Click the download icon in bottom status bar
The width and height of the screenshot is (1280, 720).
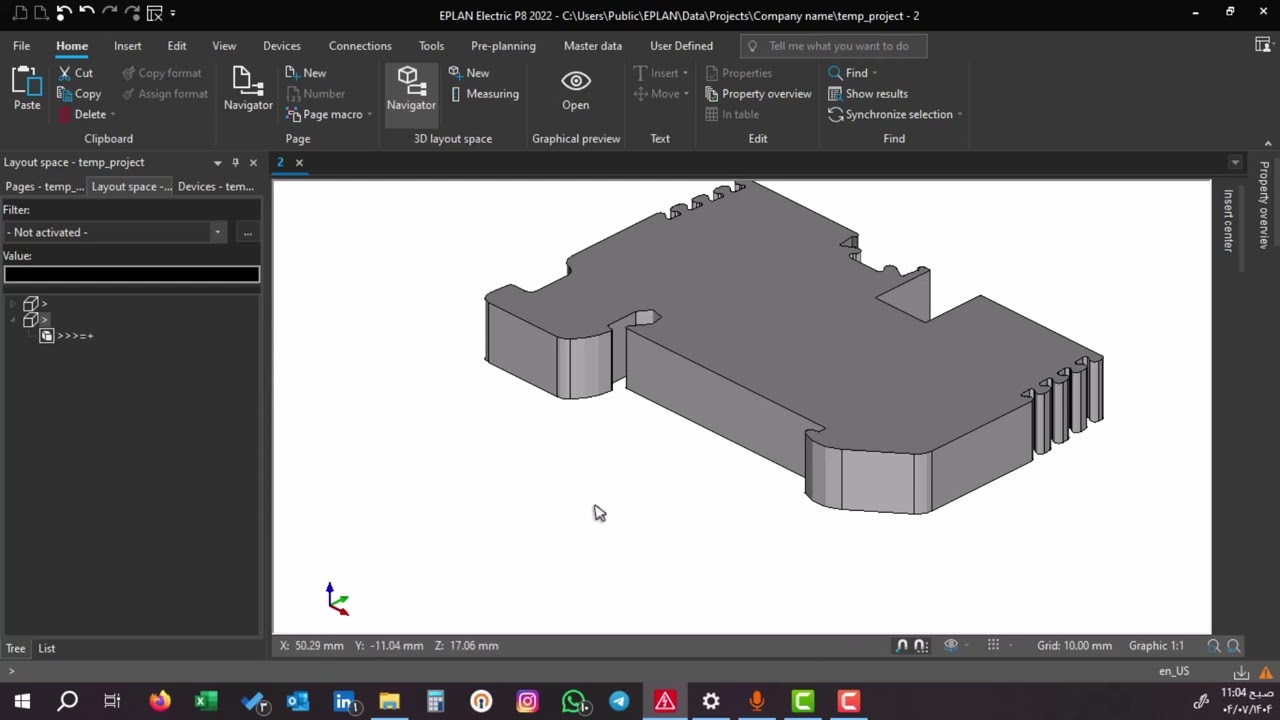click(x=1241, y=672)
